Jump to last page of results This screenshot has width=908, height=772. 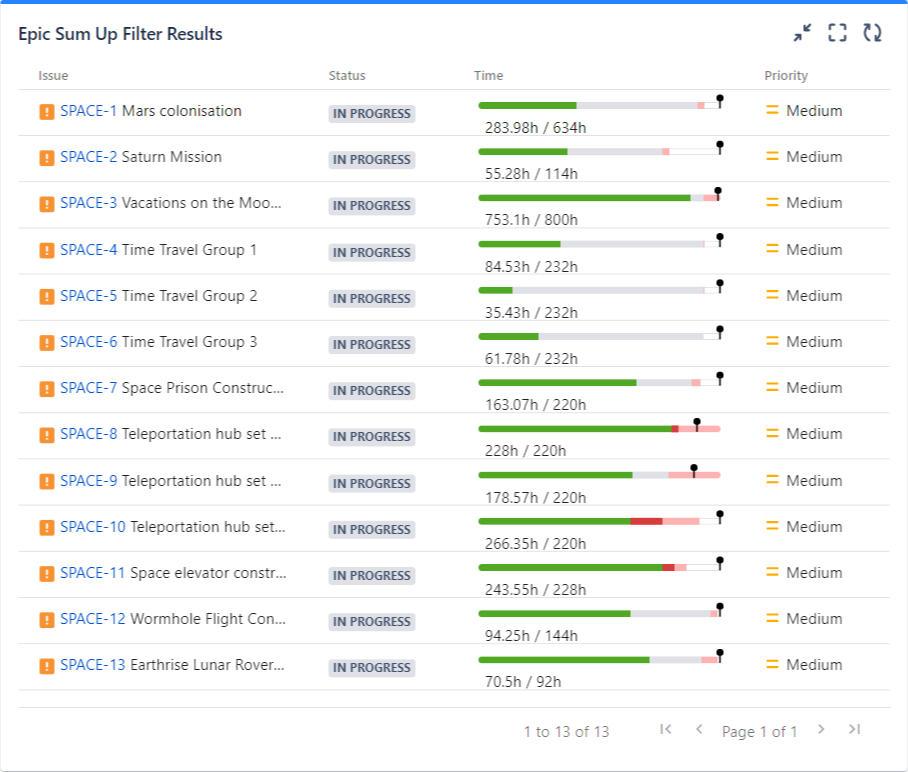[854, 730]
